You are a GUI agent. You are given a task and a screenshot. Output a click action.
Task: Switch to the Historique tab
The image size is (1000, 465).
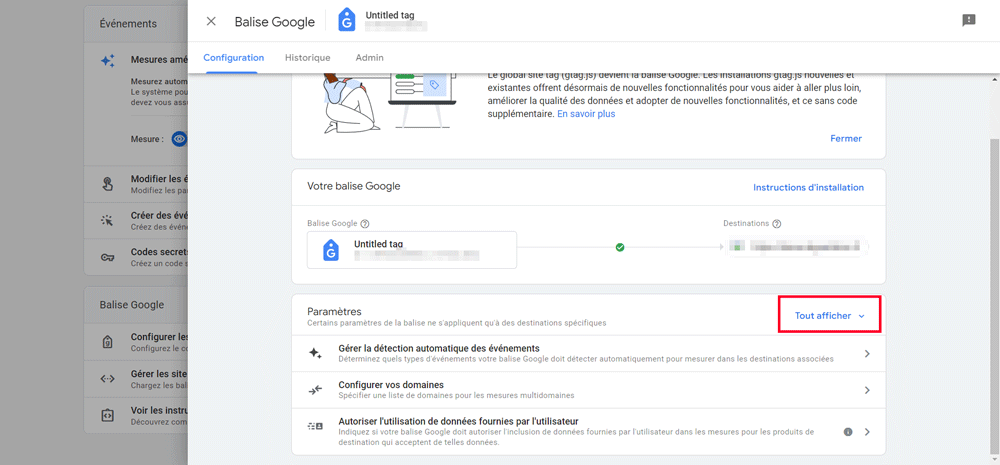308,57
